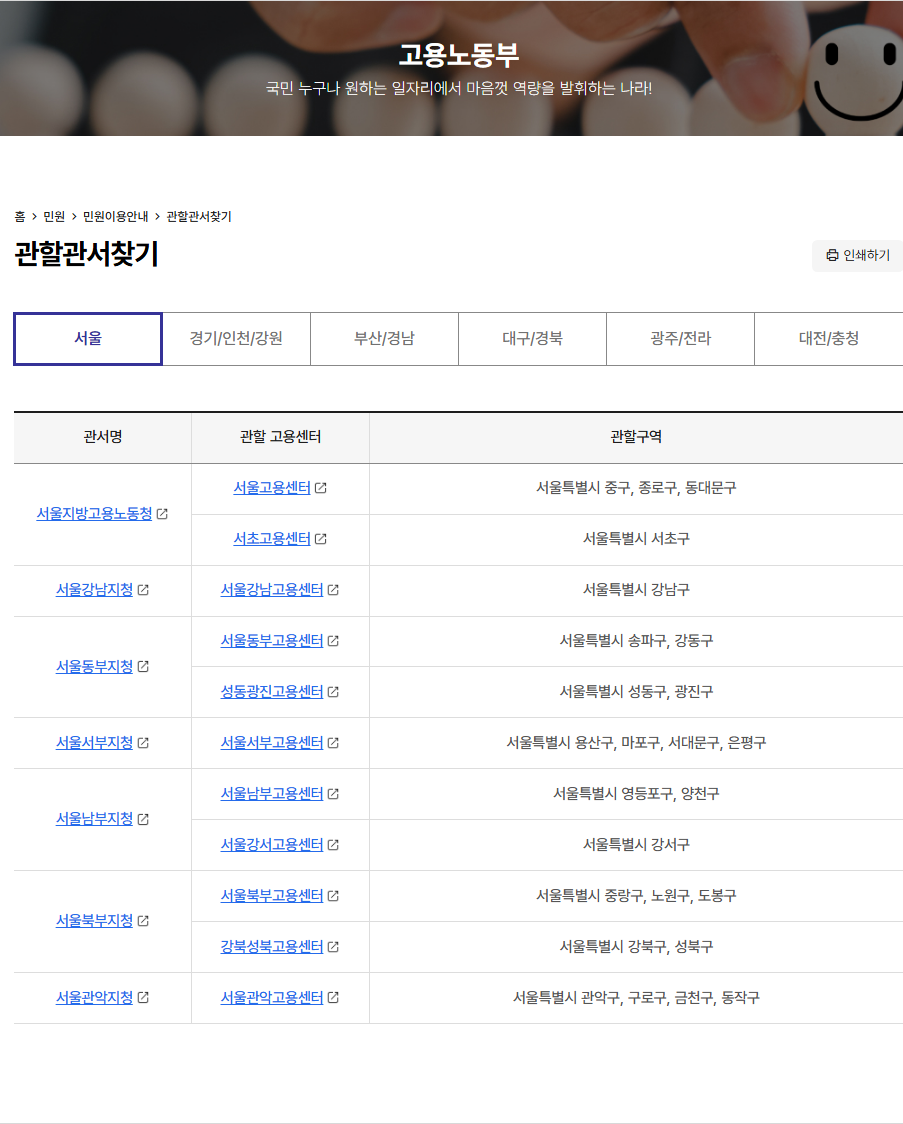This screenshot has width=903, height=1124.
Task: Click the printer icon next to 인쇄하기
Action: tap(831, 256)
